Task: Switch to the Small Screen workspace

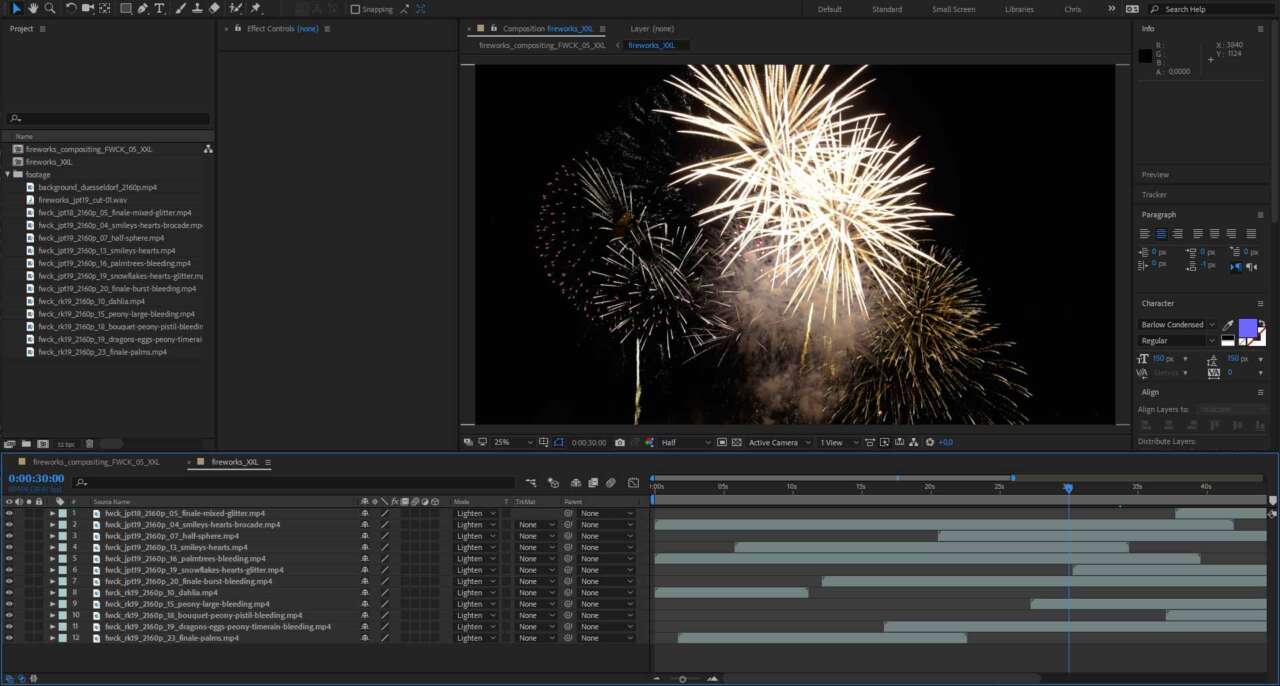Action: click(x=953, y=9)
